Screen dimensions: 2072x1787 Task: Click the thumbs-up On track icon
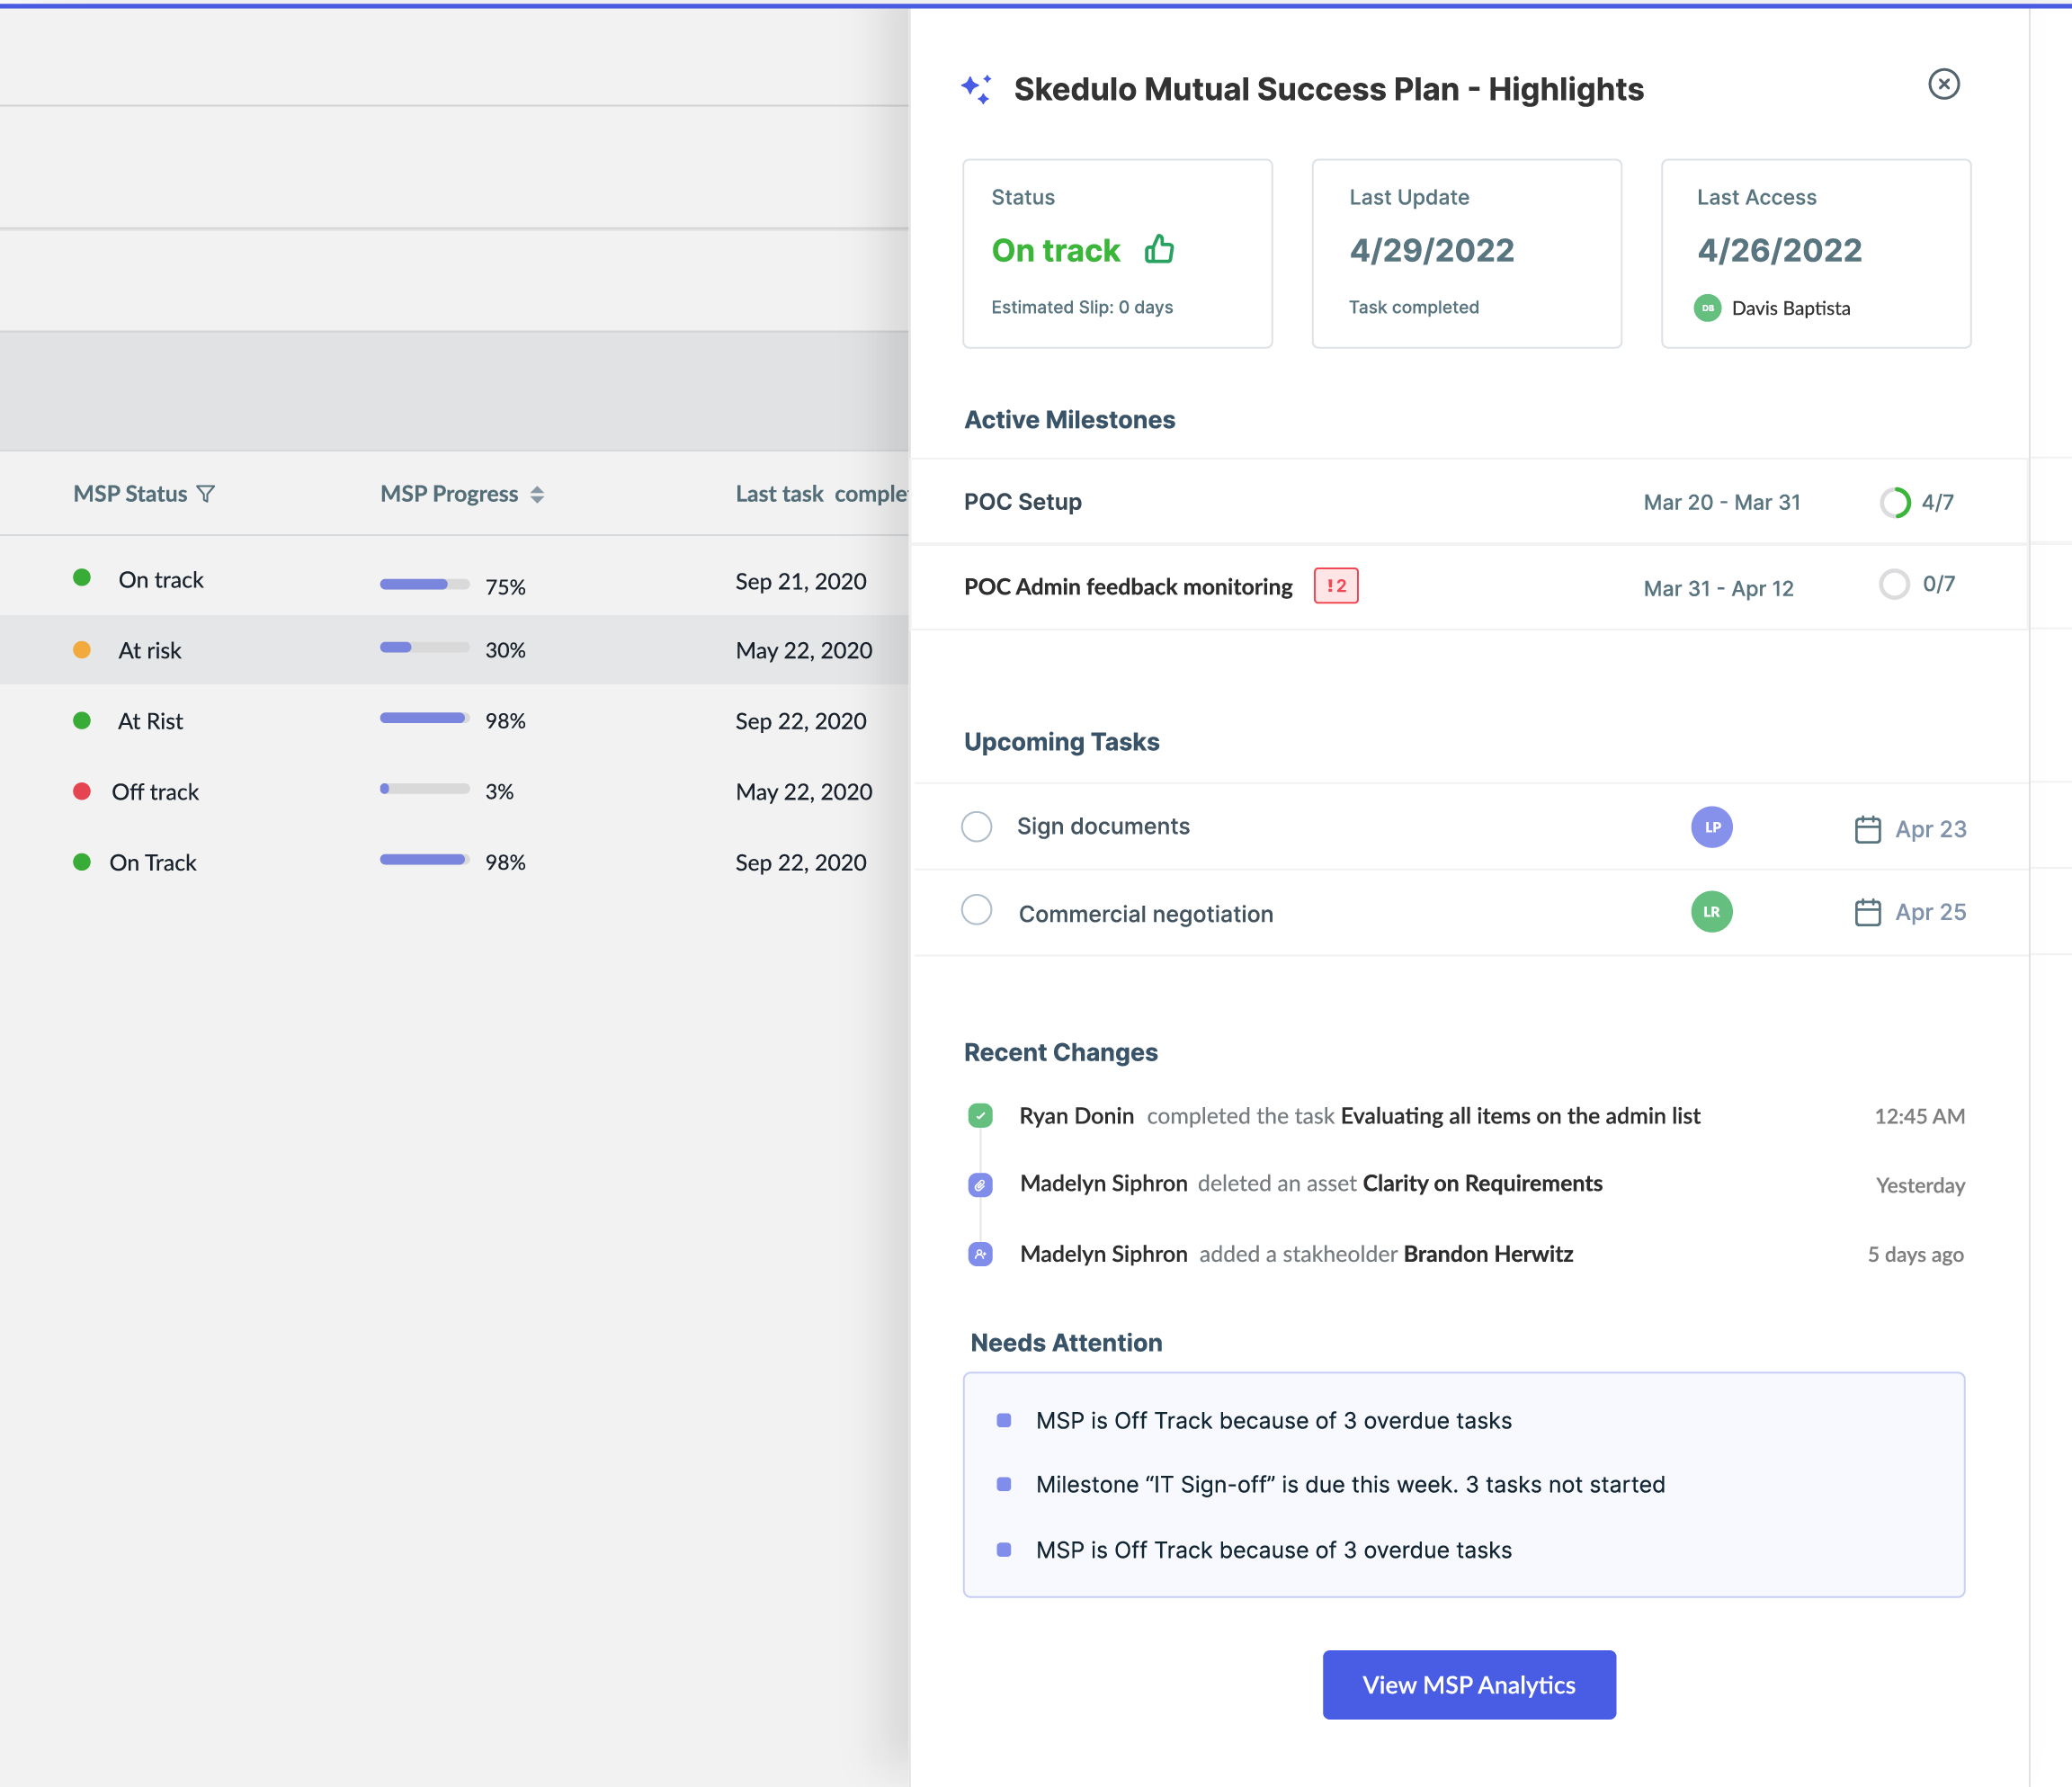(x=1159, y=249)
